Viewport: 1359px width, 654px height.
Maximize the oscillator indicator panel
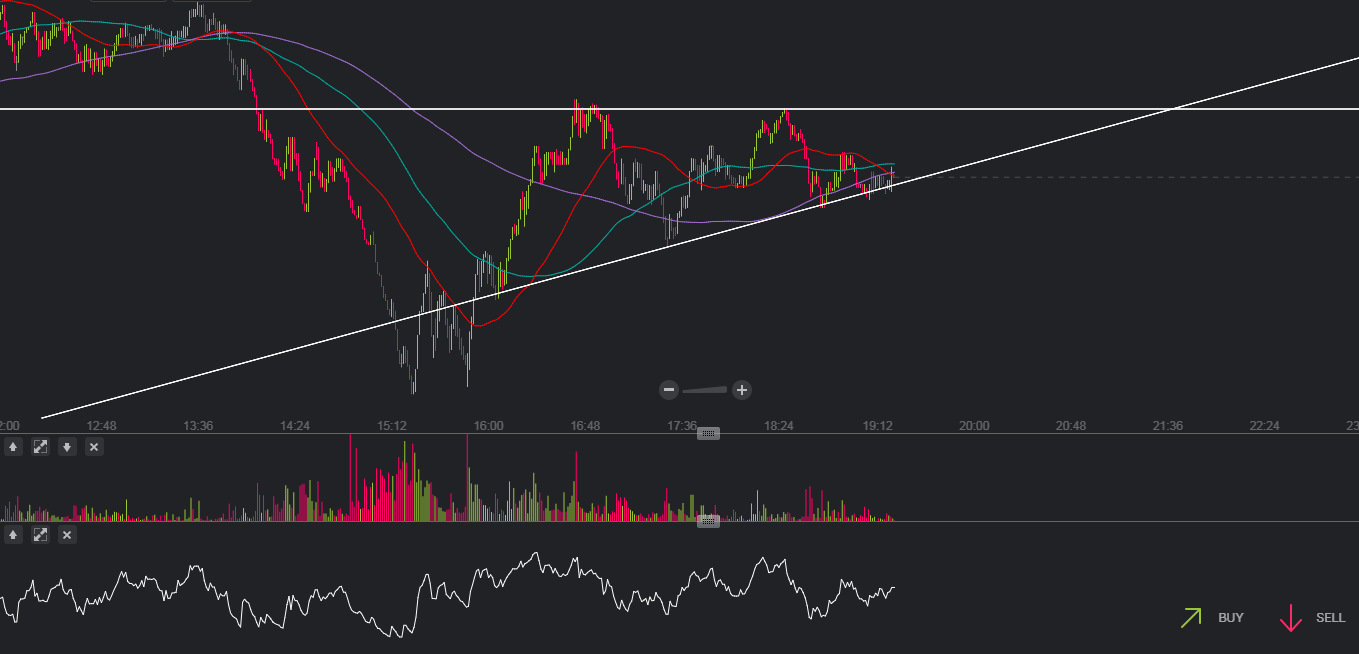pos(41,535)
